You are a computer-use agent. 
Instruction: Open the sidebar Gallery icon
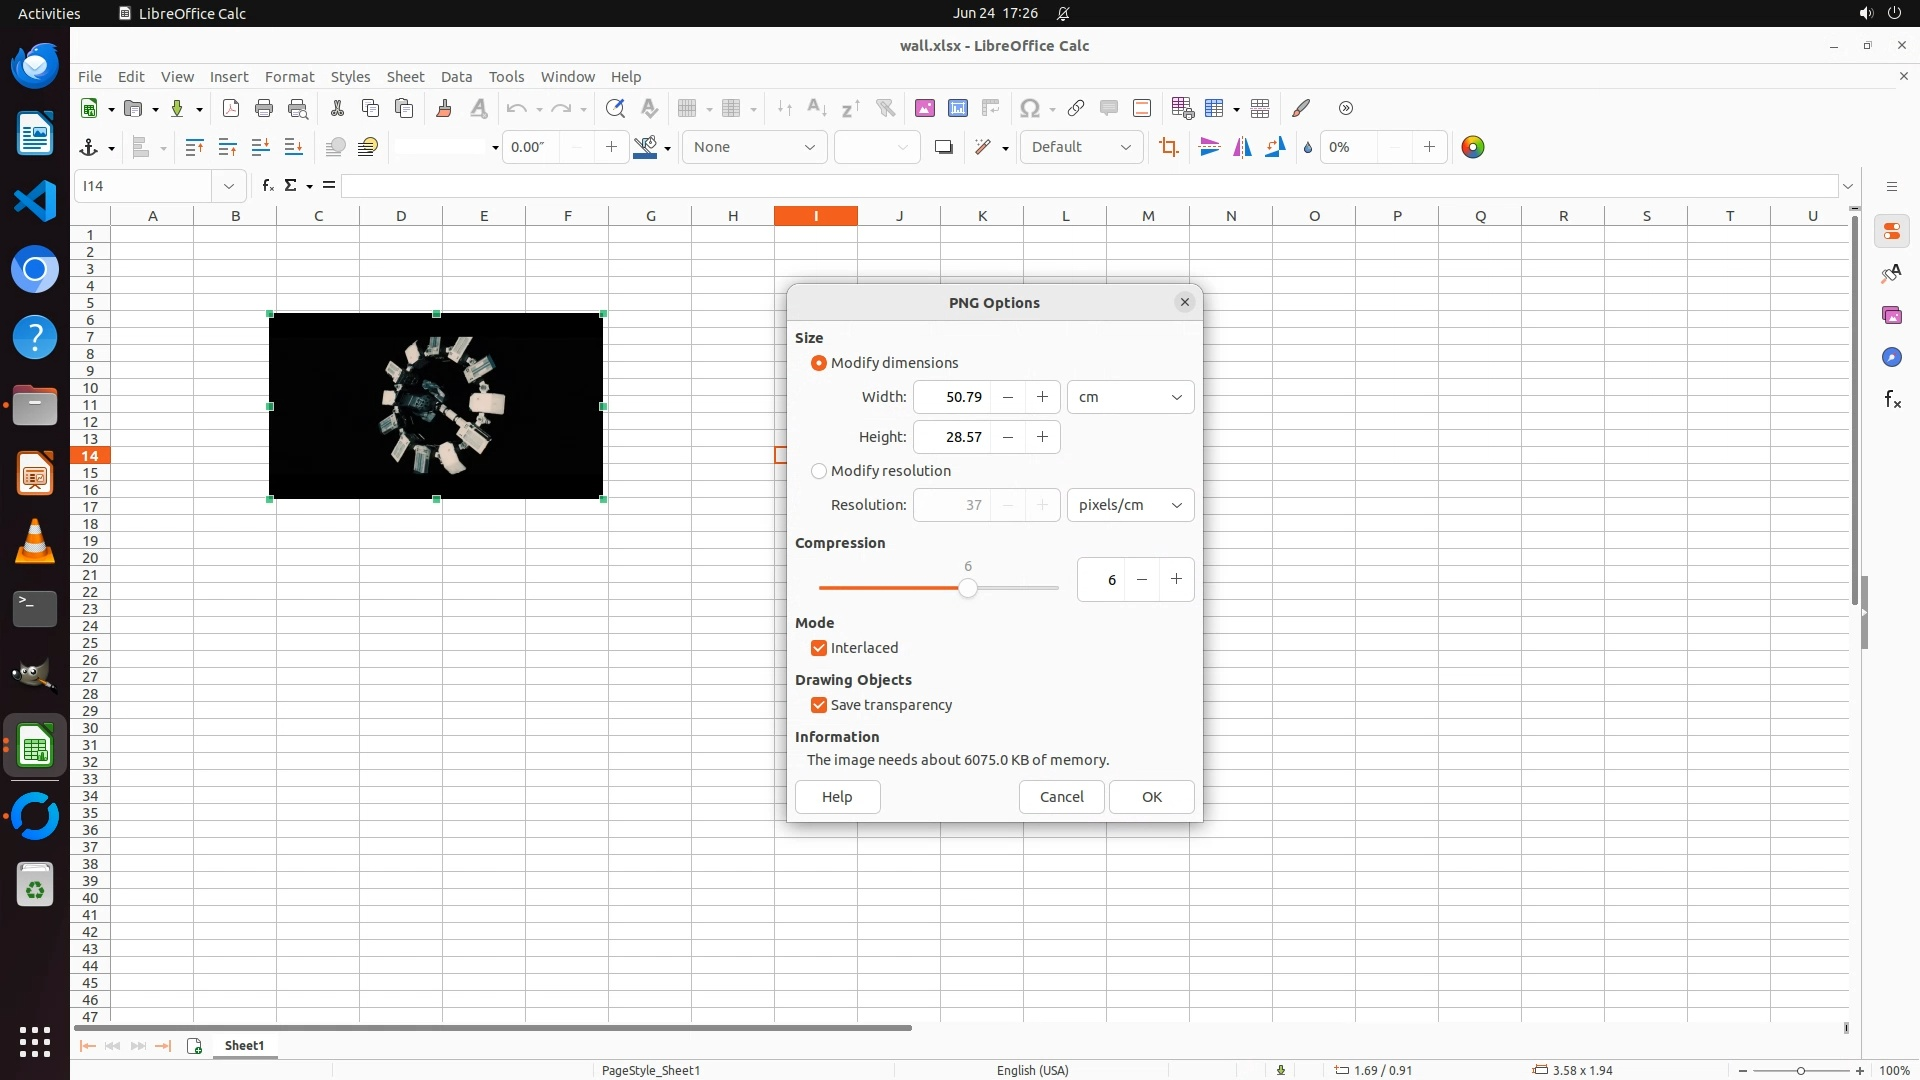point(1891,315)
